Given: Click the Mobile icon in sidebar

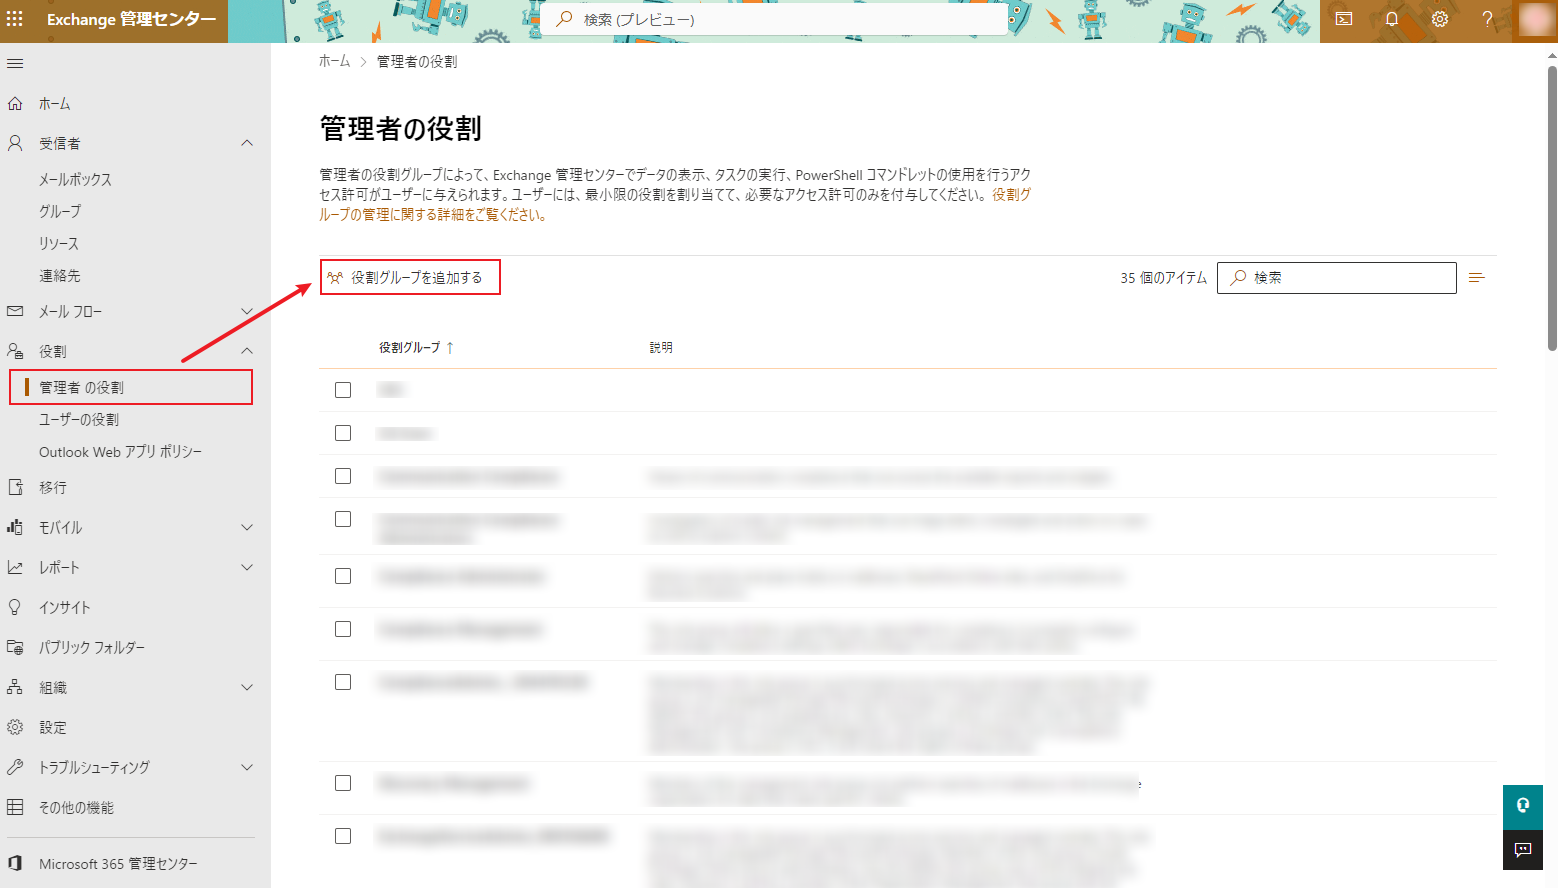Looking at the screenshot, I should 15,527.
